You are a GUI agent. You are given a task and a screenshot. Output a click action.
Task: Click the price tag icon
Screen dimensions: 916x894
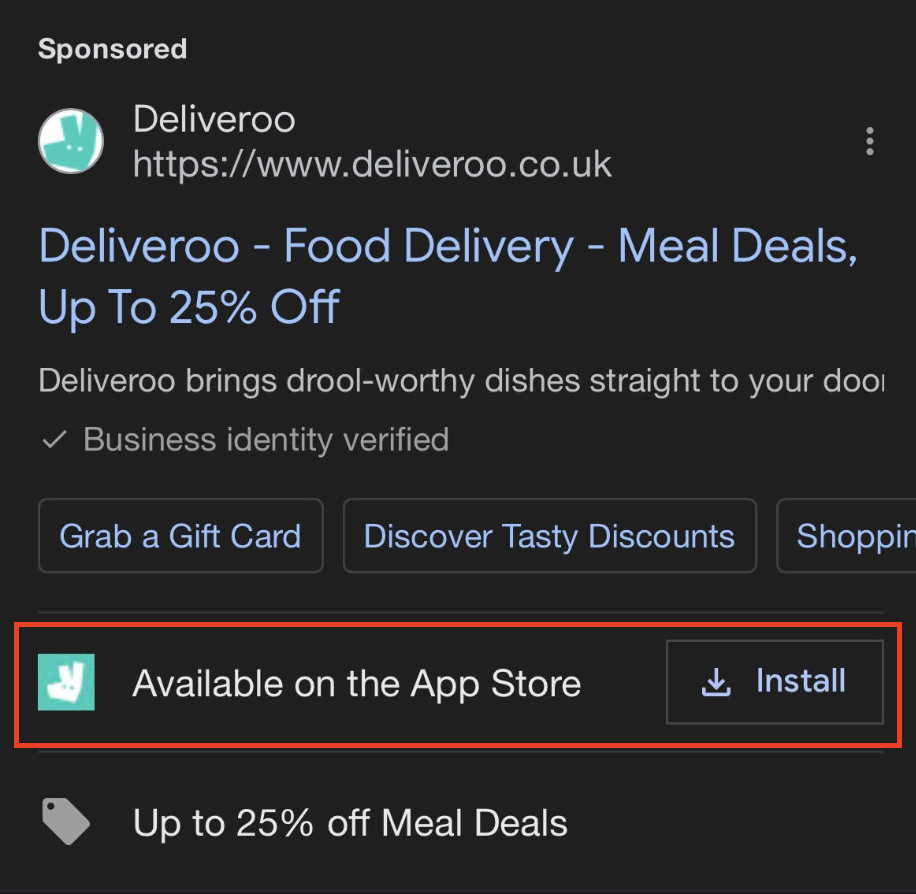click(x=65, y=821)
